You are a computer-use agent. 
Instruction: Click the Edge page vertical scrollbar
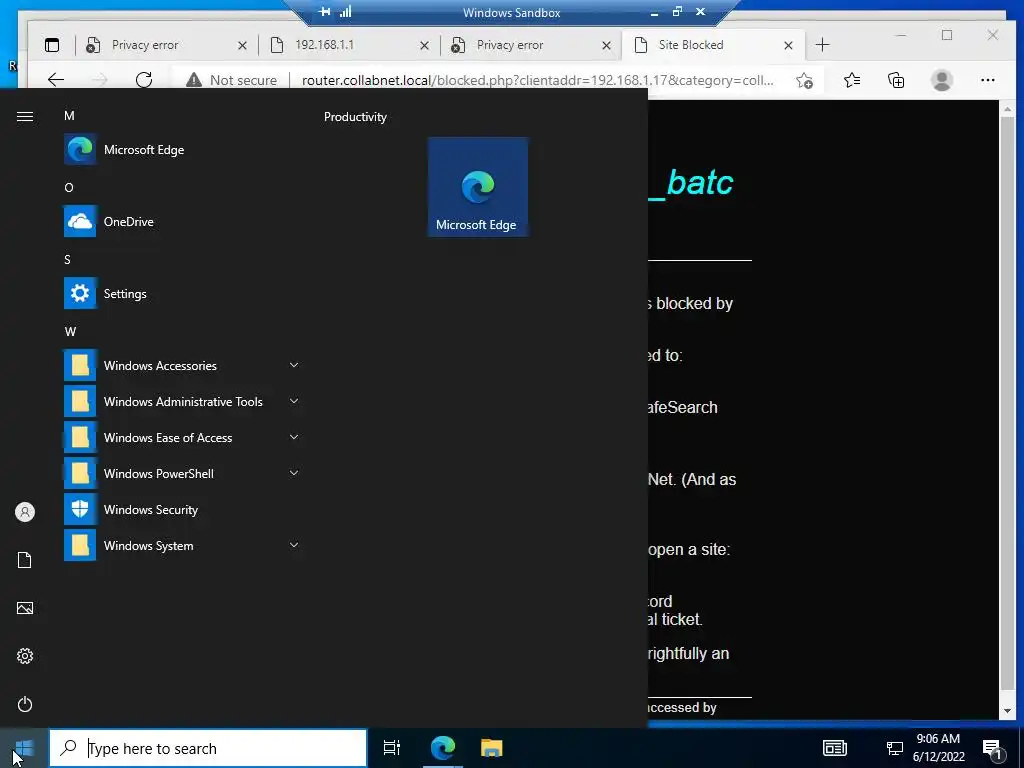tap(1007, 405)
